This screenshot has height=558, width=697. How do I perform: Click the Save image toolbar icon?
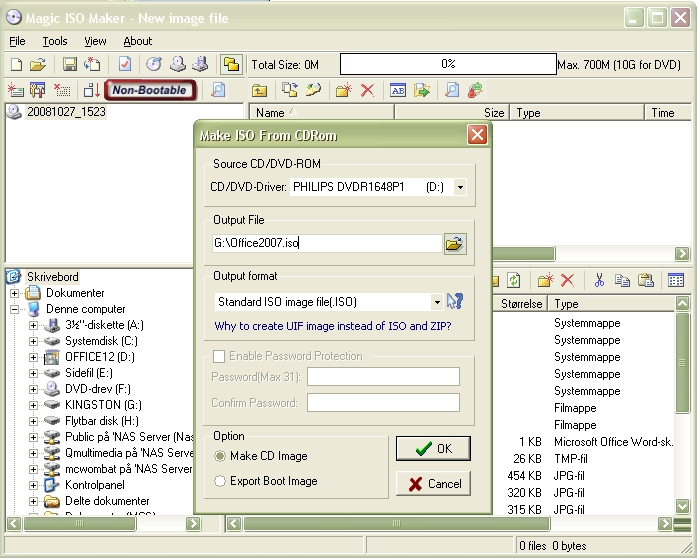coord(70,64)
